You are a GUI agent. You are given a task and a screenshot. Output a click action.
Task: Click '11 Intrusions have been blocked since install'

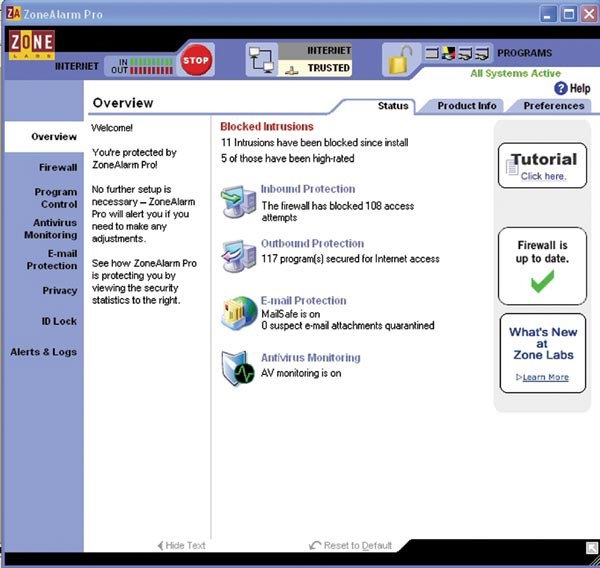pyautogui.click(x=315, y=143)
